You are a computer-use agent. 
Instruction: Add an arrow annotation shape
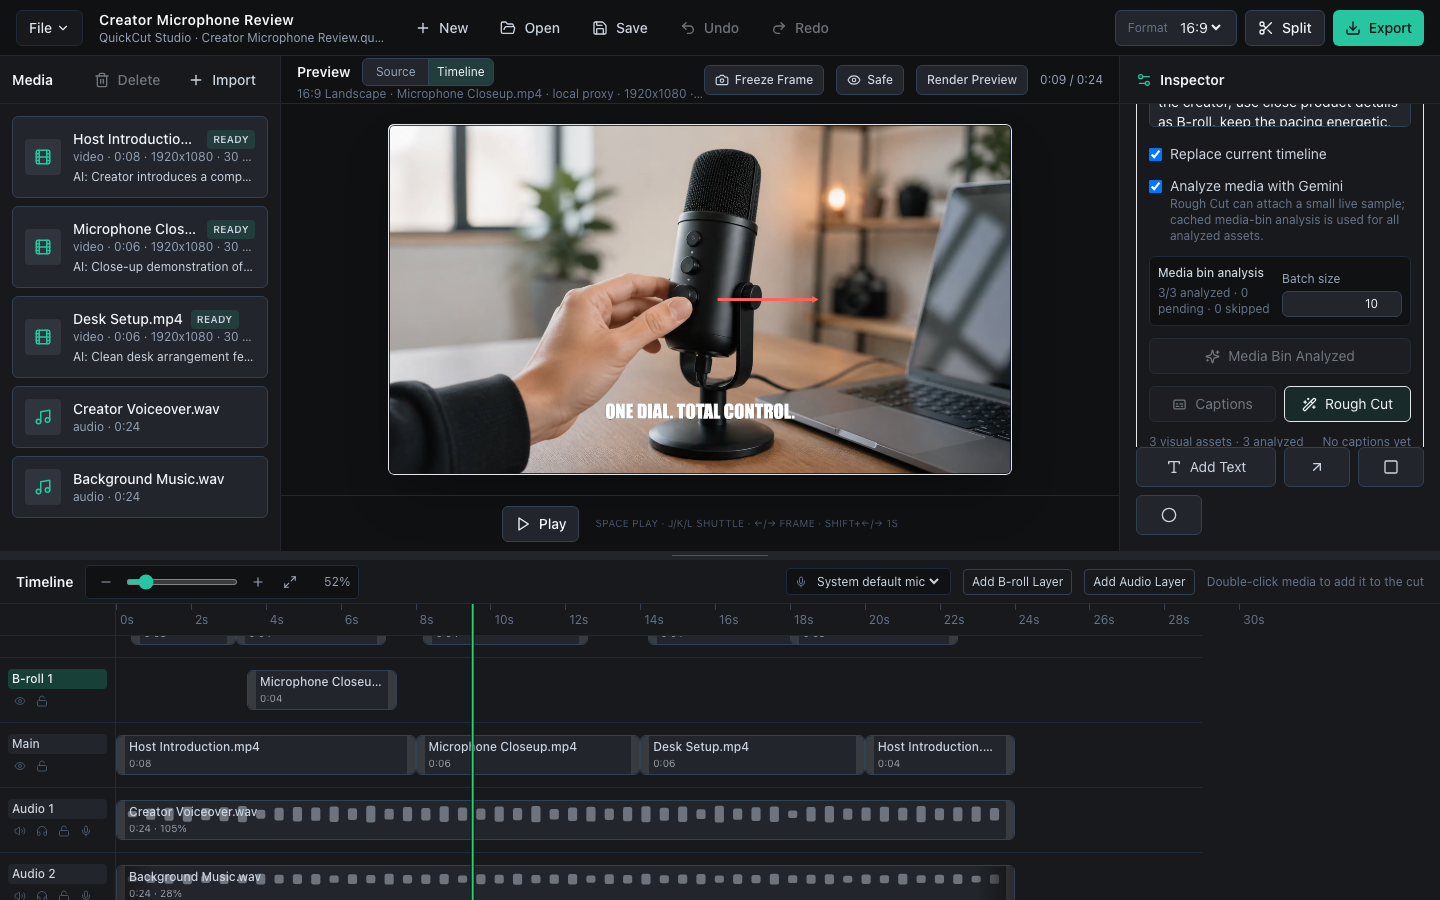click(1317, 467)
